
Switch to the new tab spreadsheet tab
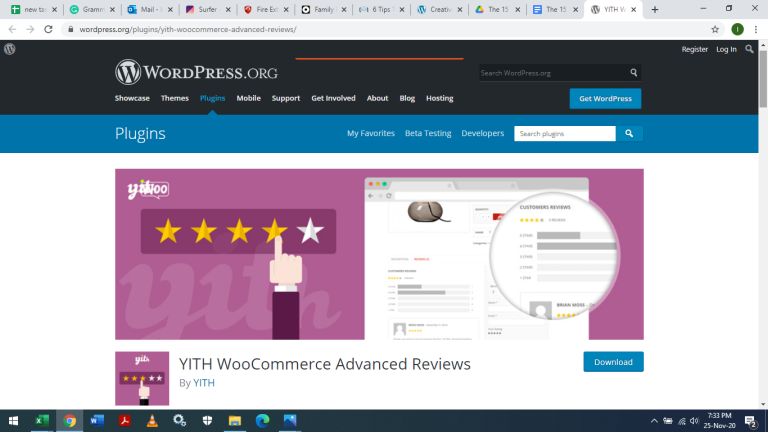coord(34,9)
